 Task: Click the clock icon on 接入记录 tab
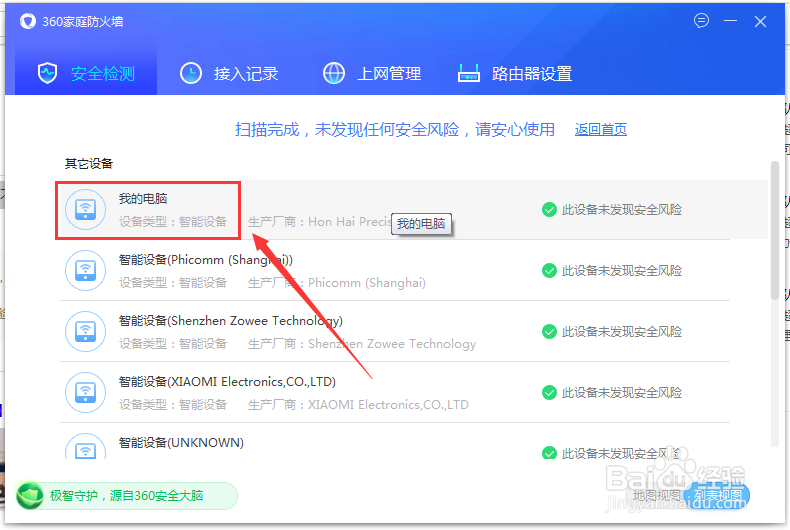pos(191,74)
